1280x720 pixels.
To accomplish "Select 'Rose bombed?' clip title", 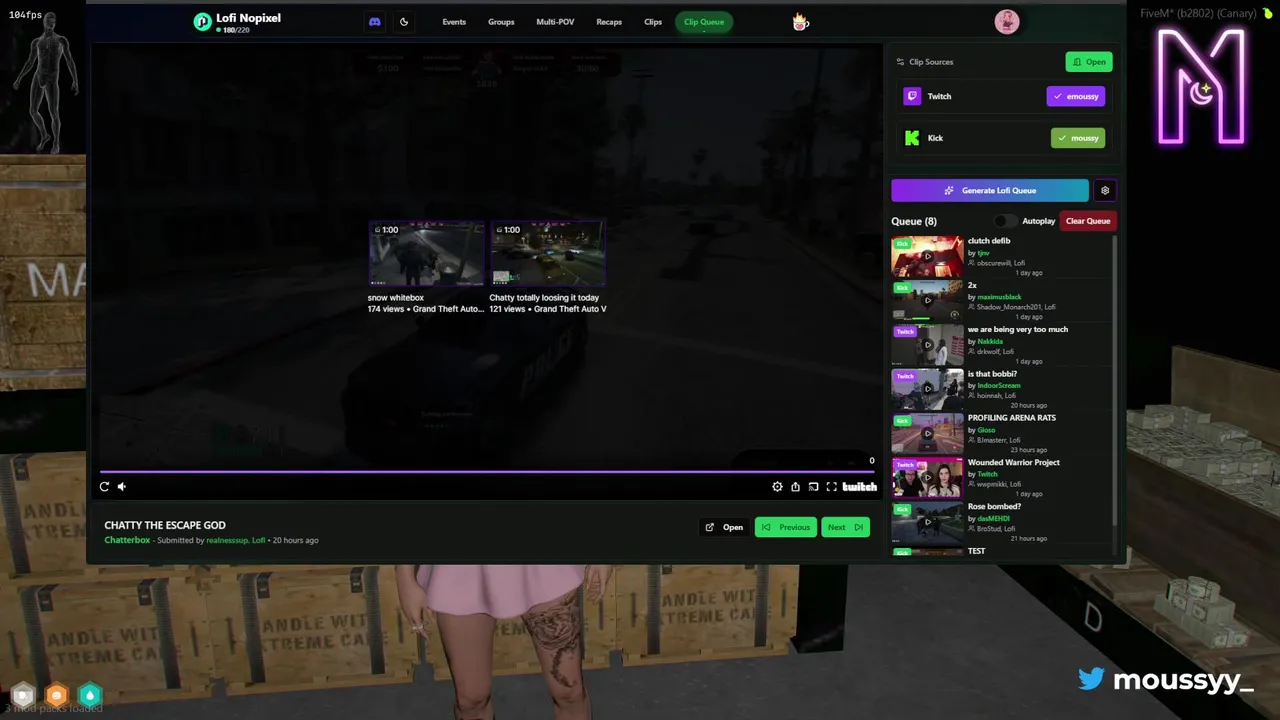I will [x=994, y=506].
